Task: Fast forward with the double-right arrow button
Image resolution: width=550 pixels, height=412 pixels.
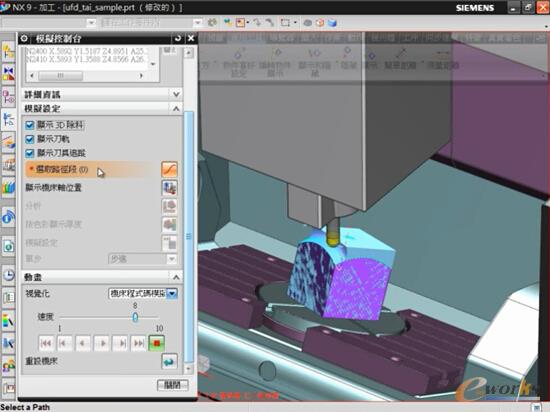Action: pos(139,343)
